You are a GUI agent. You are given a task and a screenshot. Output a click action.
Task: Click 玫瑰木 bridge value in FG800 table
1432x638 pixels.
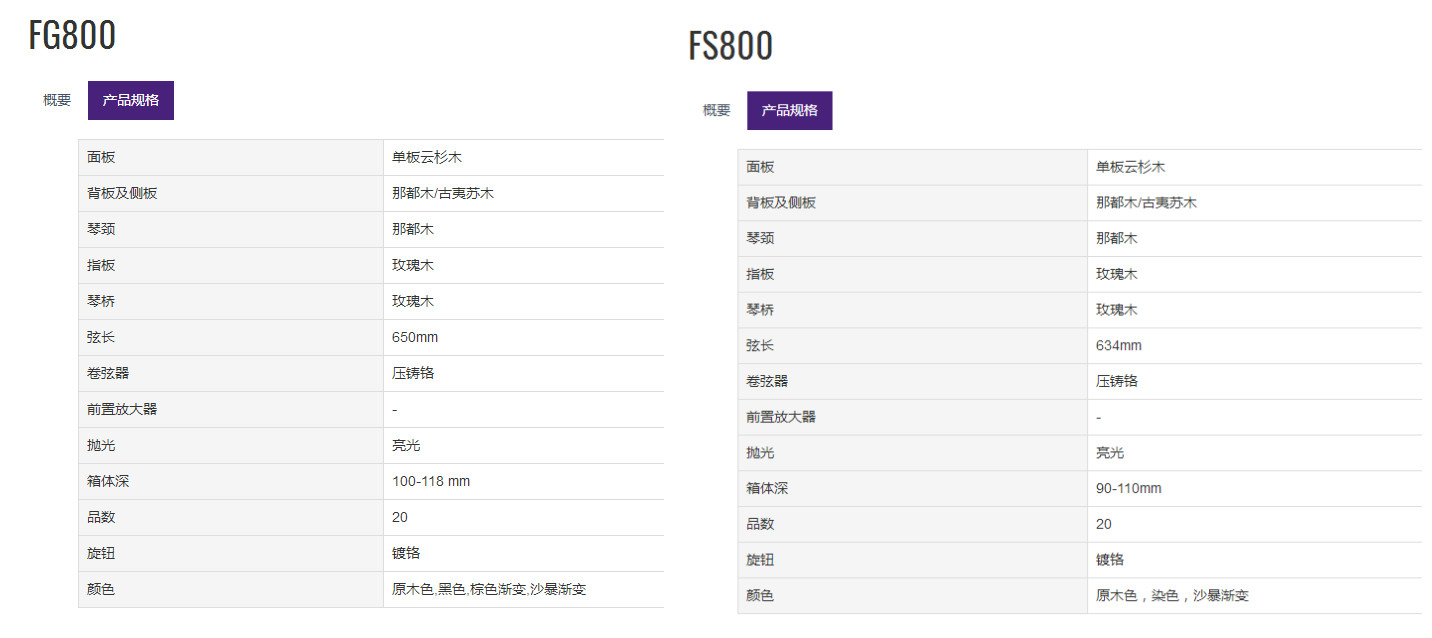tap(413, 301)
